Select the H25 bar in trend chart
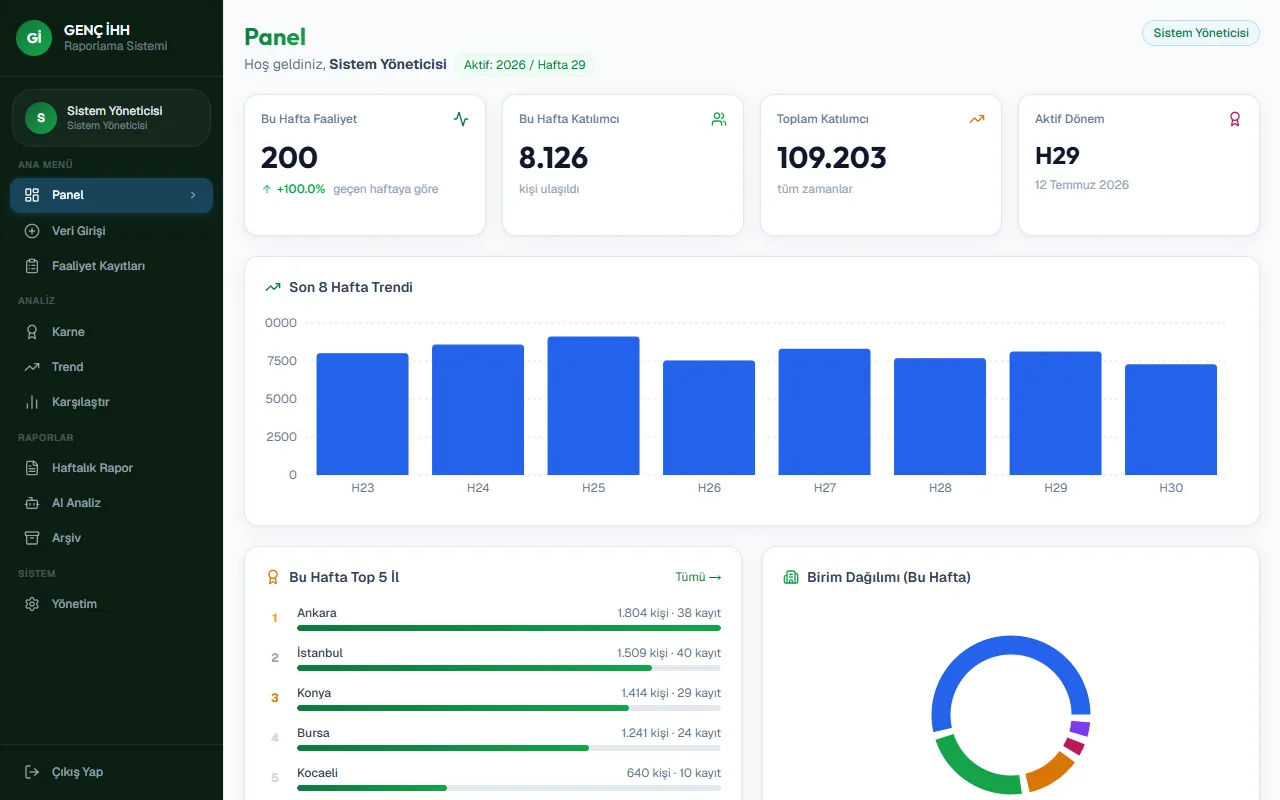The height and width of the screenshot is (800, 1280). coord(593,405)
